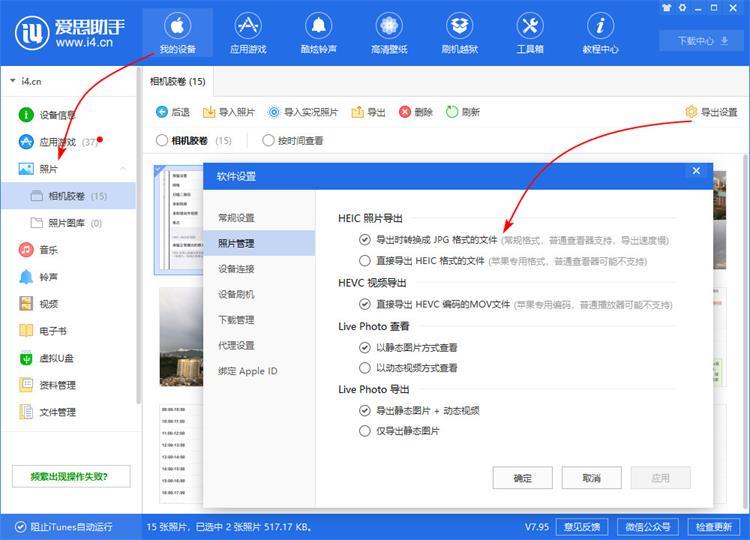
Task: Open 照片管理 in the settings dialog
Action: click(259, 243)
